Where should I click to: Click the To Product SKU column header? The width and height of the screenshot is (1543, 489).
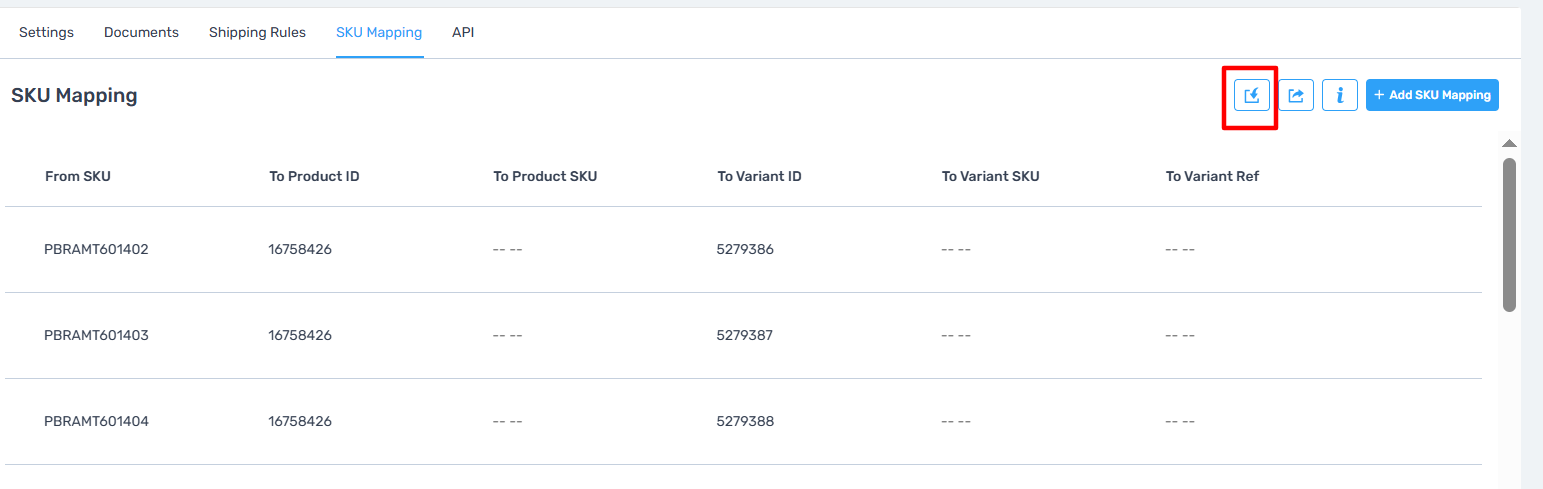[545, 176]
